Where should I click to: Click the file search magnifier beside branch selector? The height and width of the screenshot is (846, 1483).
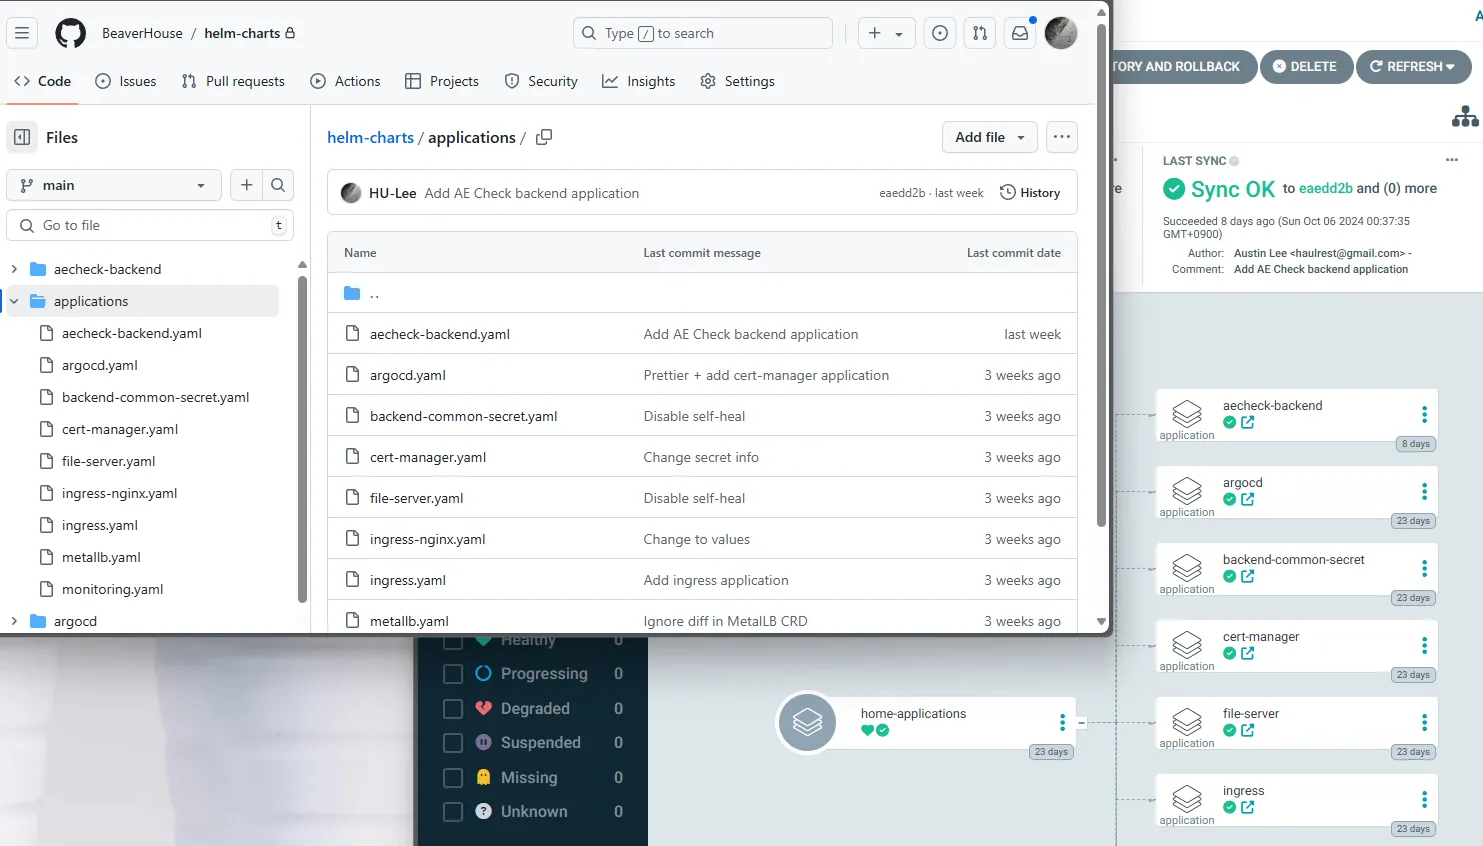click(277, 185)
